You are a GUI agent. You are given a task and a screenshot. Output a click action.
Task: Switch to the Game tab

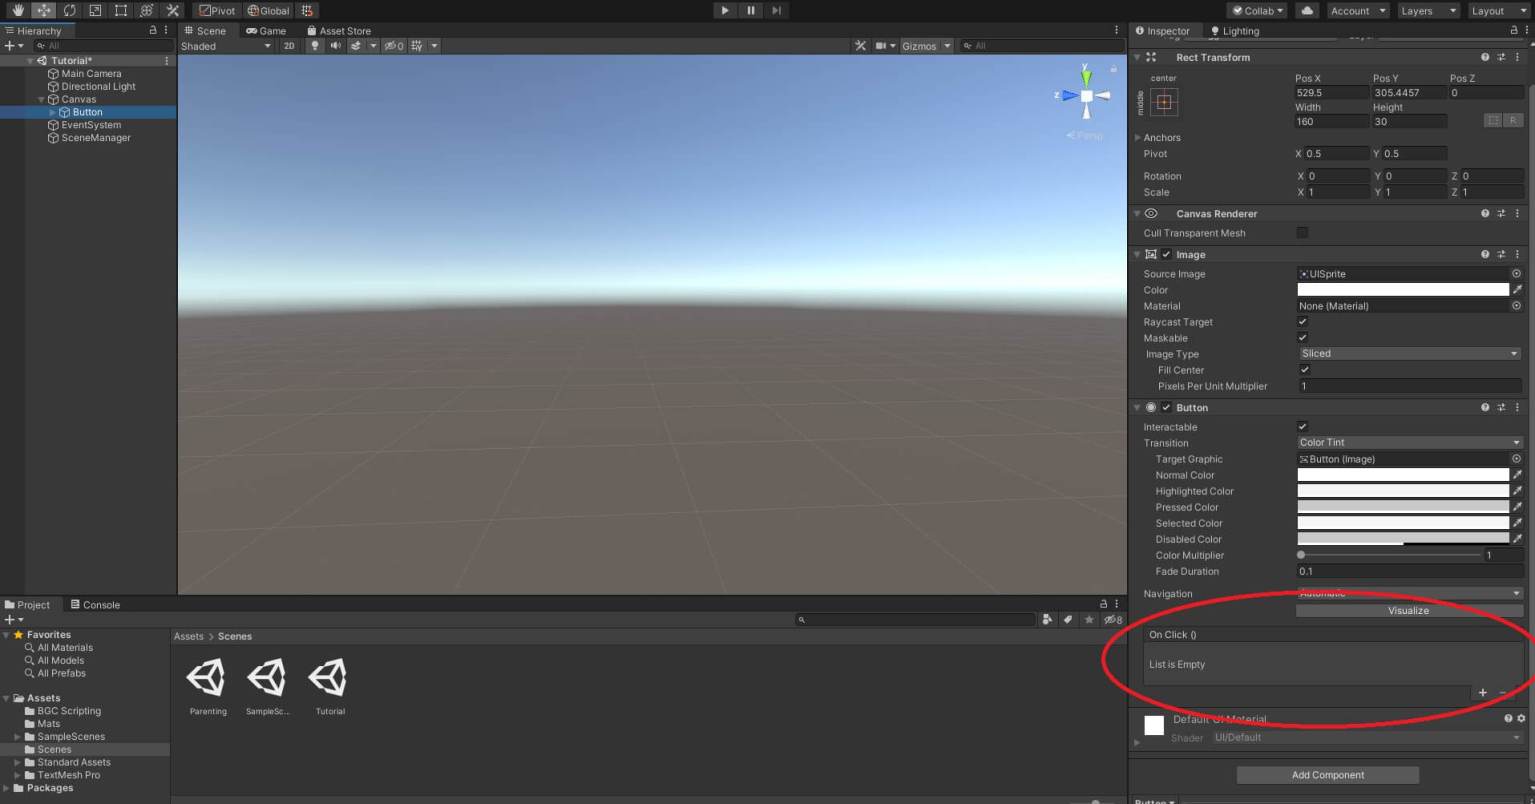tap(266, 30)
